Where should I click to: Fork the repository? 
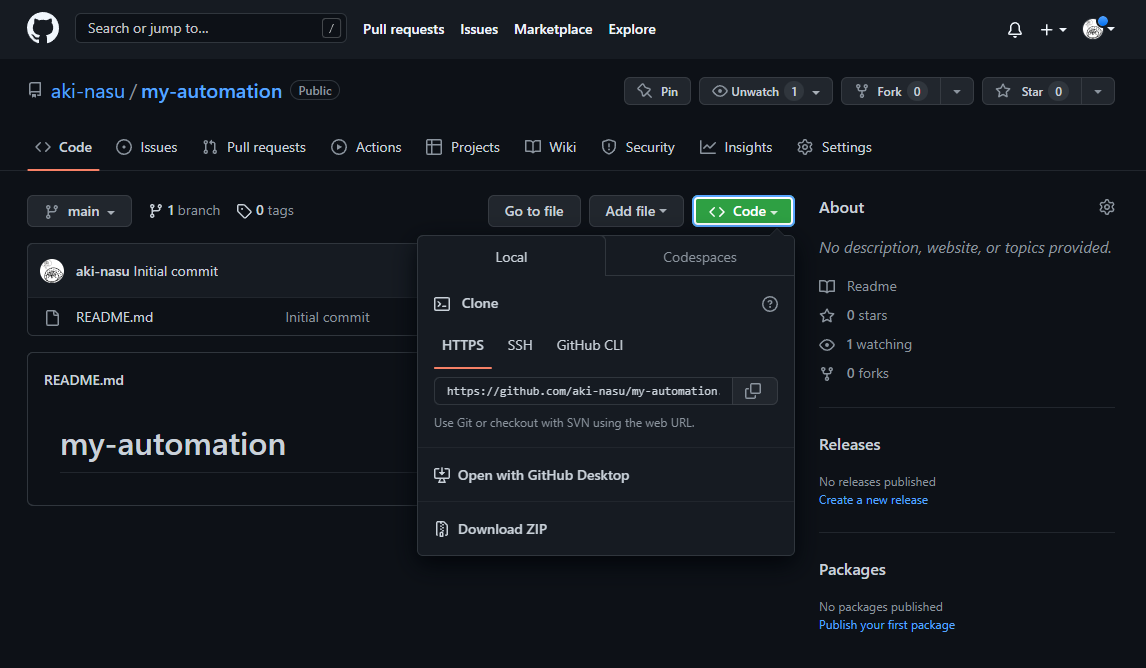[890, 91]
